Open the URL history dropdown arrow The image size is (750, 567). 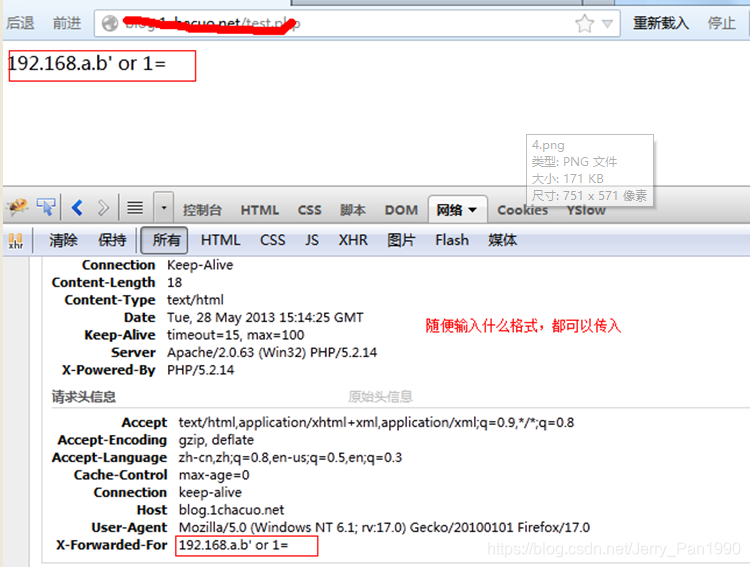607,23
